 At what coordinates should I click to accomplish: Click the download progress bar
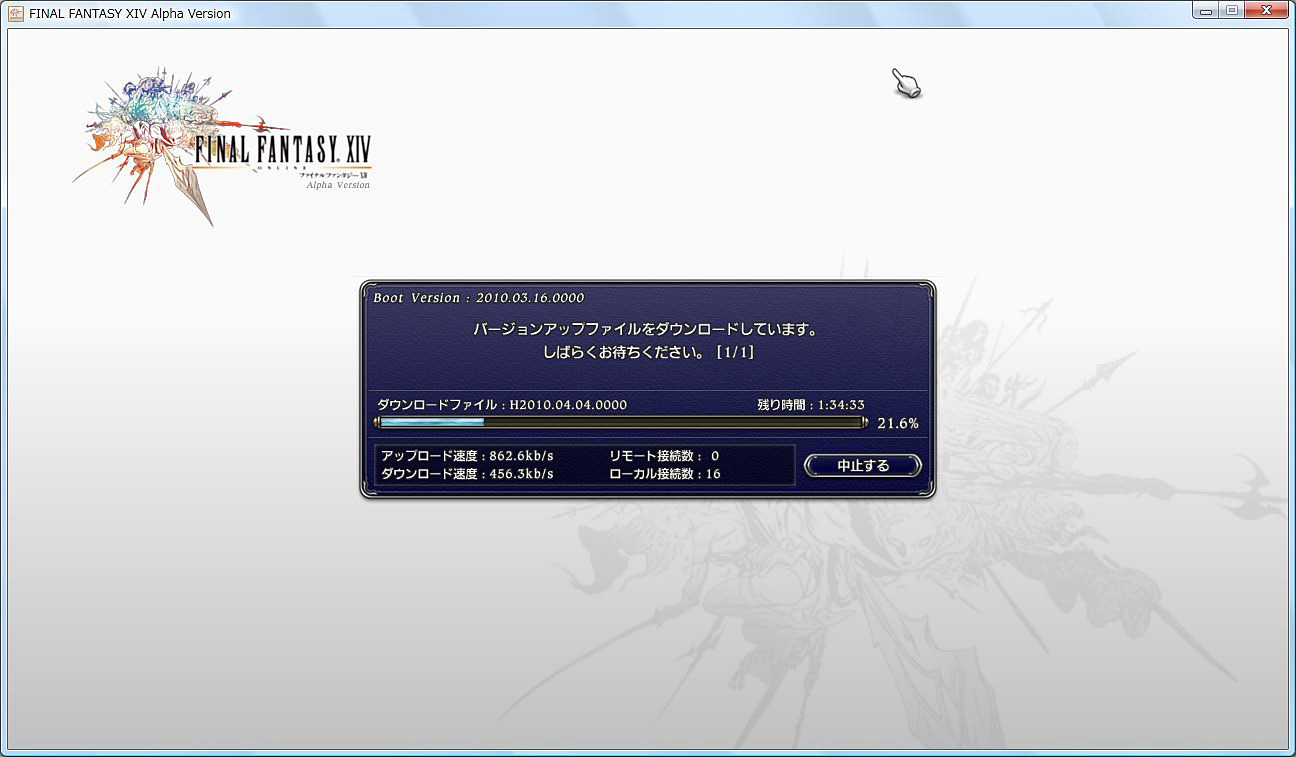coord(620,422)
